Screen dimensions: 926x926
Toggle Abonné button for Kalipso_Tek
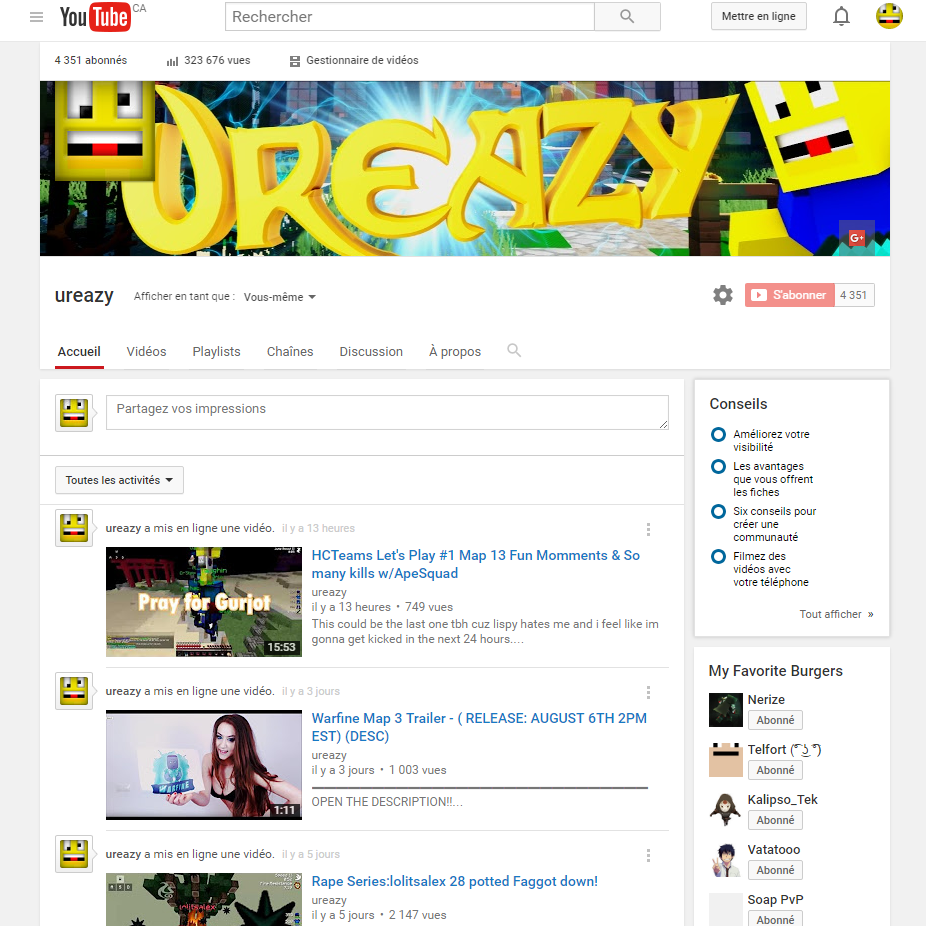(775, 820)
